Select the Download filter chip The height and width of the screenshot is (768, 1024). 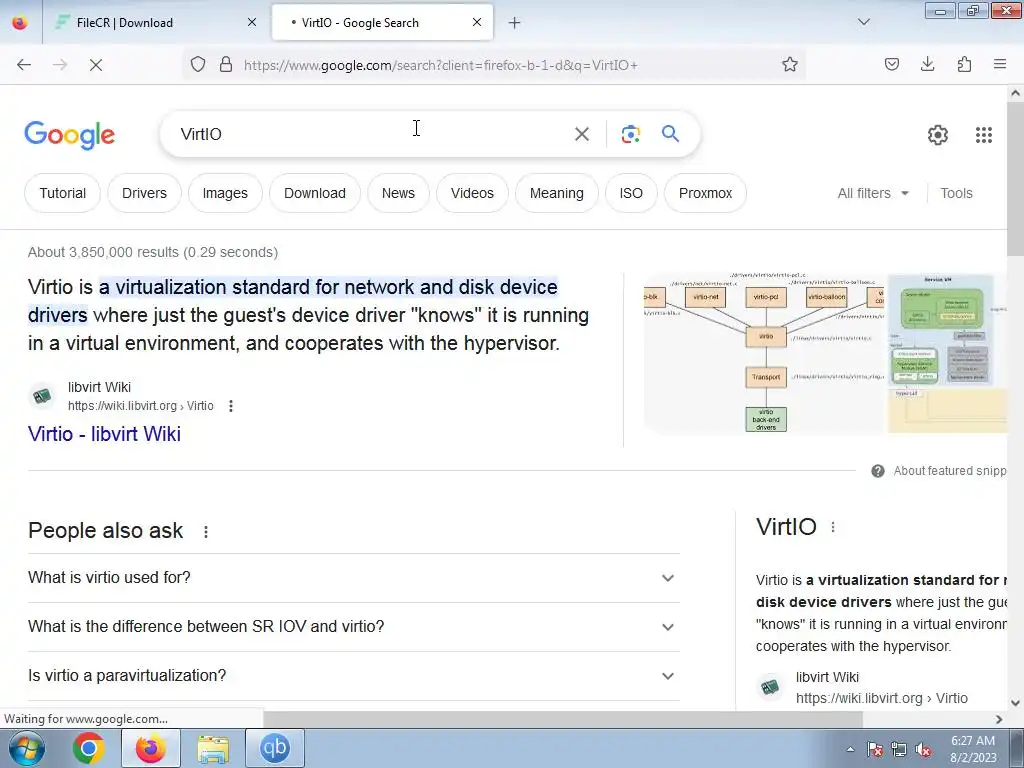(x=315, y=193)
